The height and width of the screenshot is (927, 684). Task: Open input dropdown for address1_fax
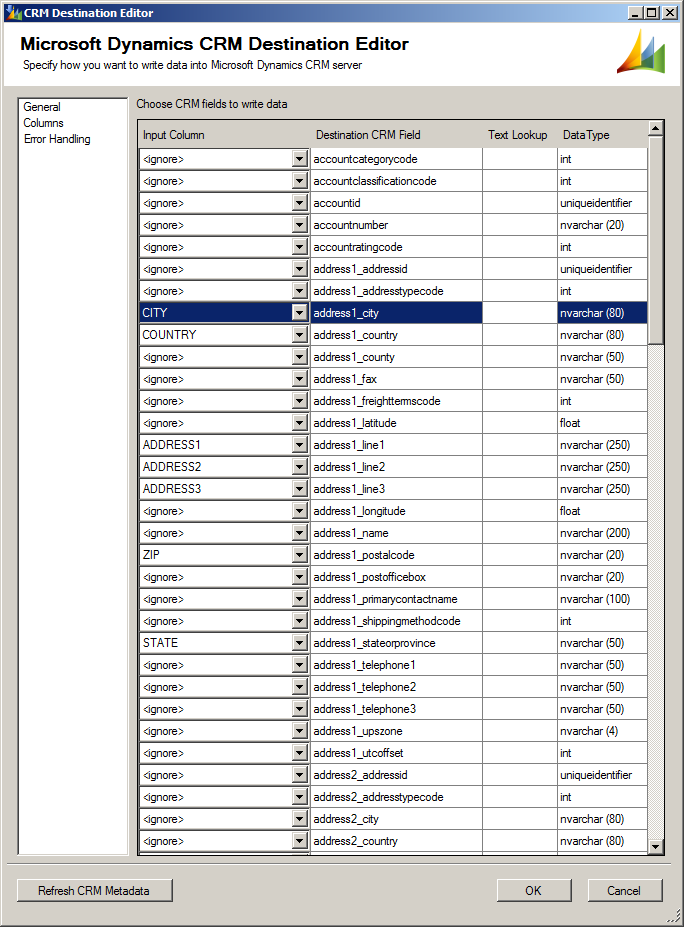pyautogui.click(x=300, y=379)
